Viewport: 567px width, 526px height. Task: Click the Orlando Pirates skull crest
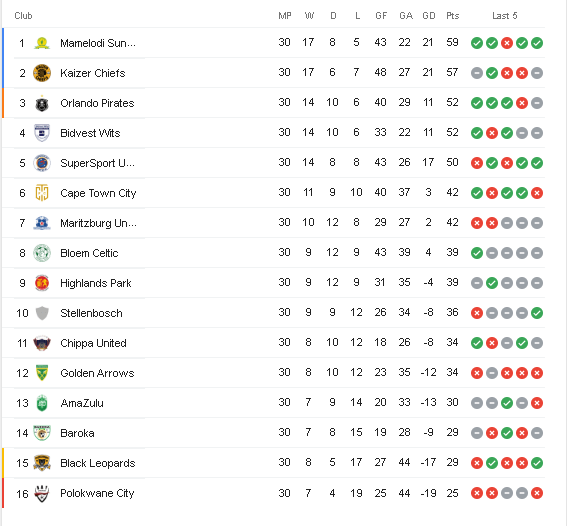[x=42, y=103]
